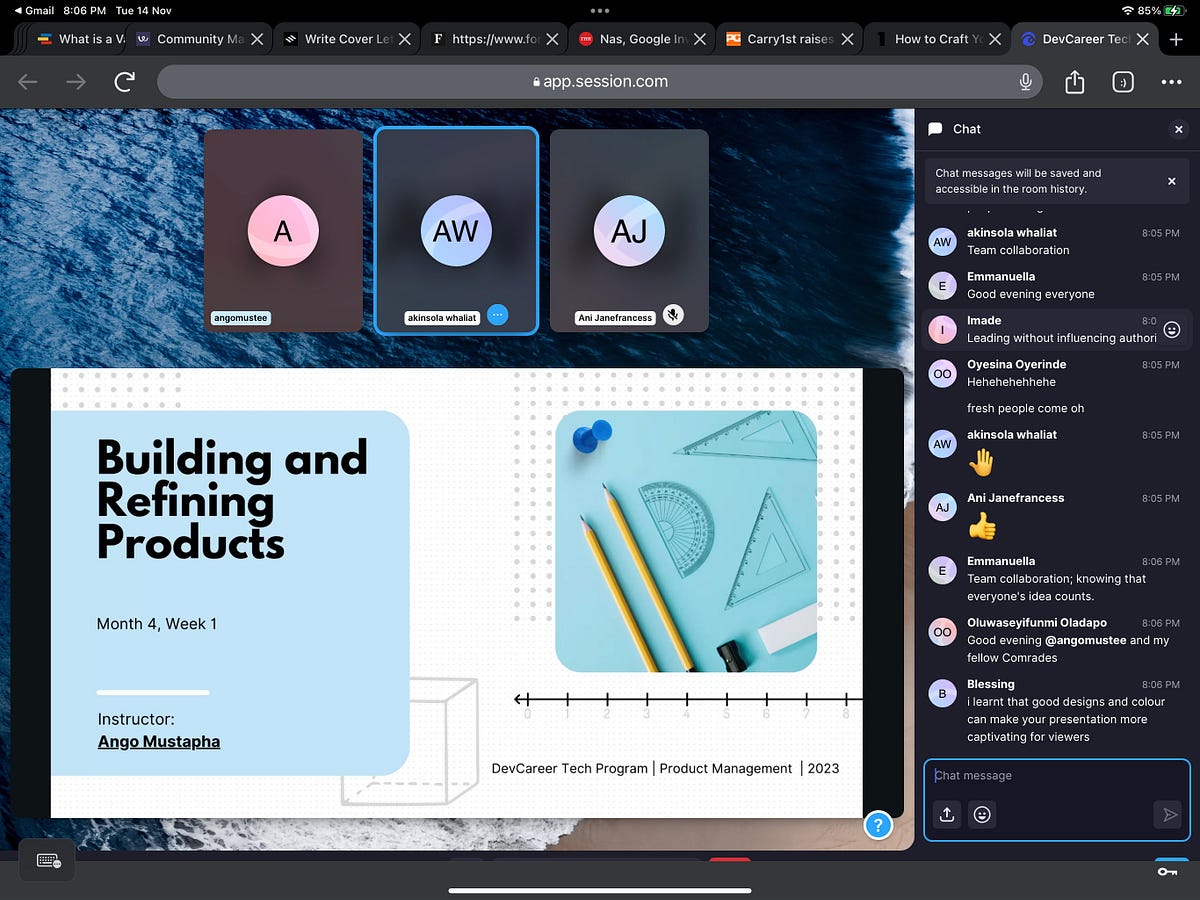The image size is (1200, 900).
Task: Open the browser three-dot menu
Action: pos(1171,82)
